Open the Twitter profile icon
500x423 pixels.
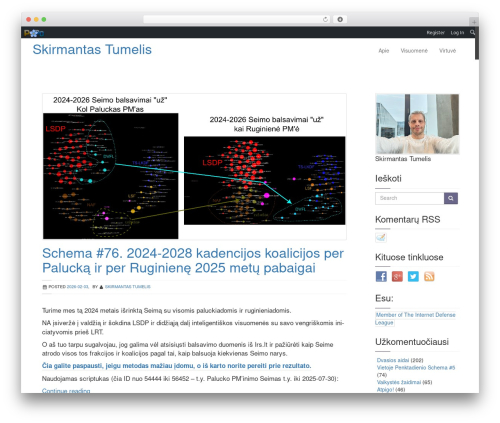pyautogui.click(x=413, y=276)
